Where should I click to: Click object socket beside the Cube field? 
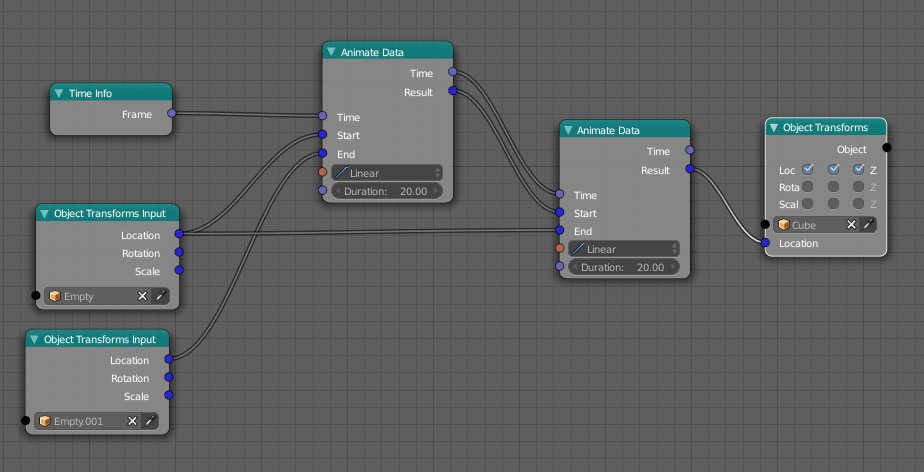pyautogui.click(x=765, y=225)
